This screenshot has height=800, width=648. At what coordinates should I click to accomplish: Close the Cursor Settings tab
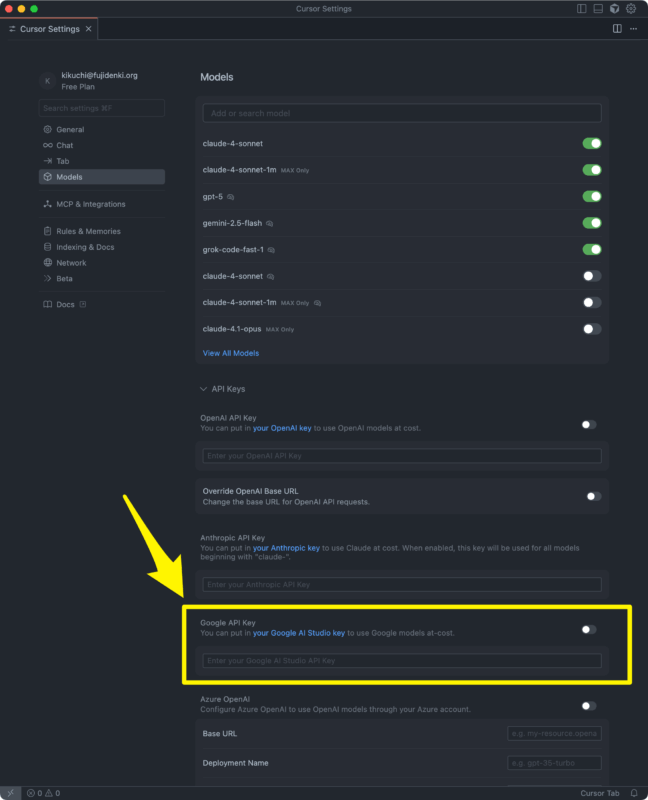click(89, 29)
